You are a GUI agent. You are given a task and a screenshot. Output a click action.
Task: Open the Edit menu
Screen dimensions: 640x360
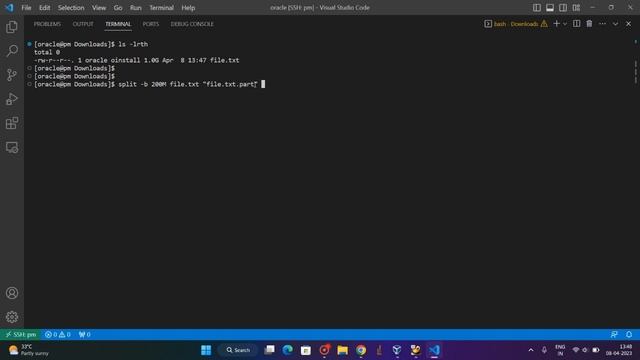point(44,7)
